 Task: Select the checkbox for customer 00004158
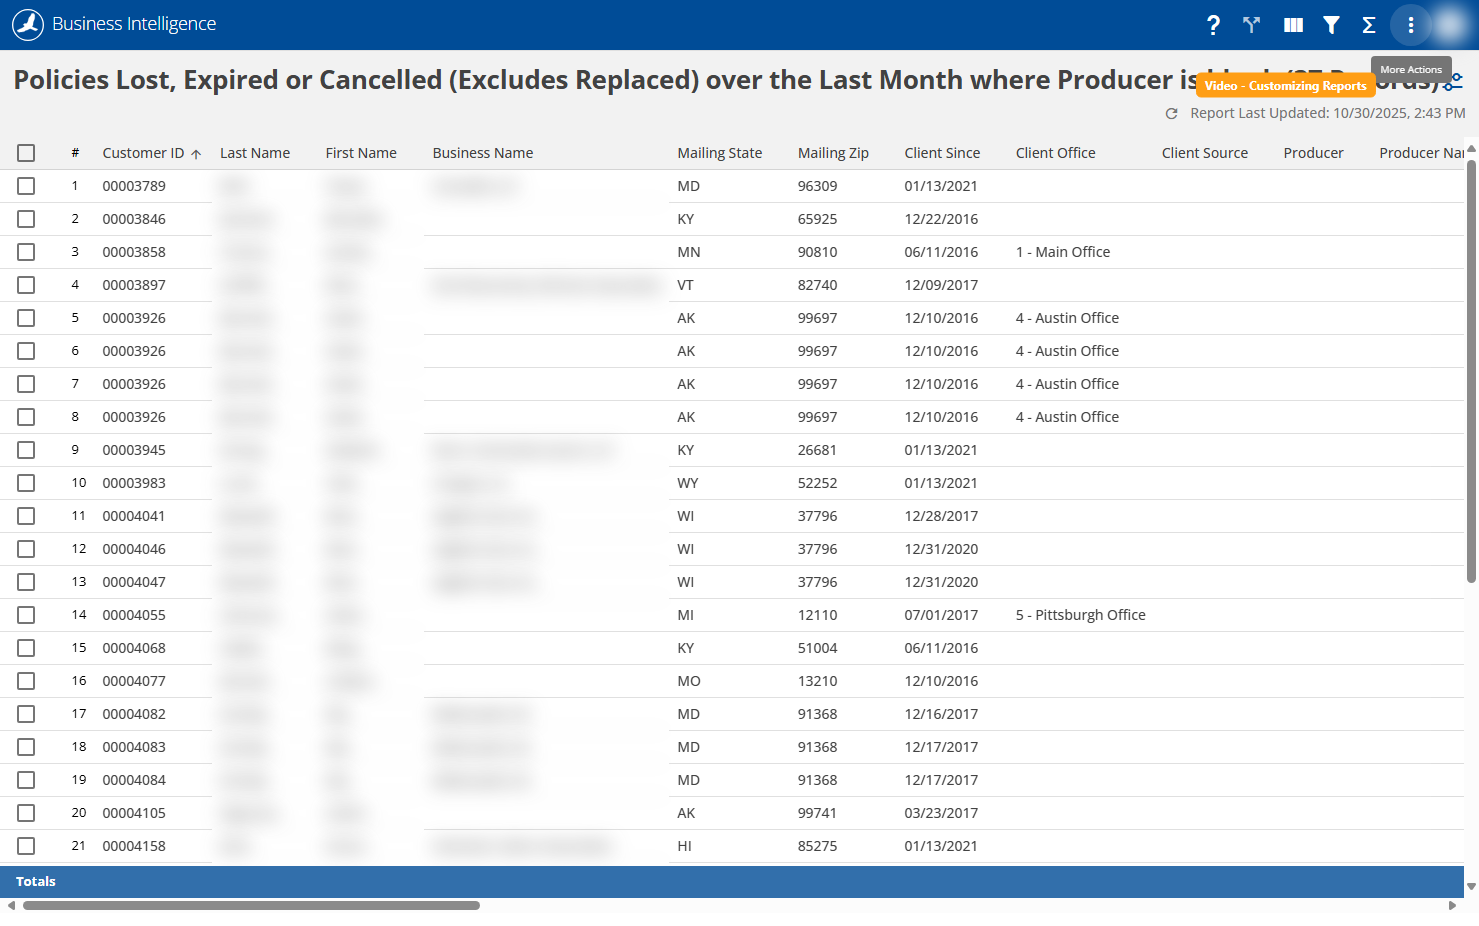[x=26, y=846]
